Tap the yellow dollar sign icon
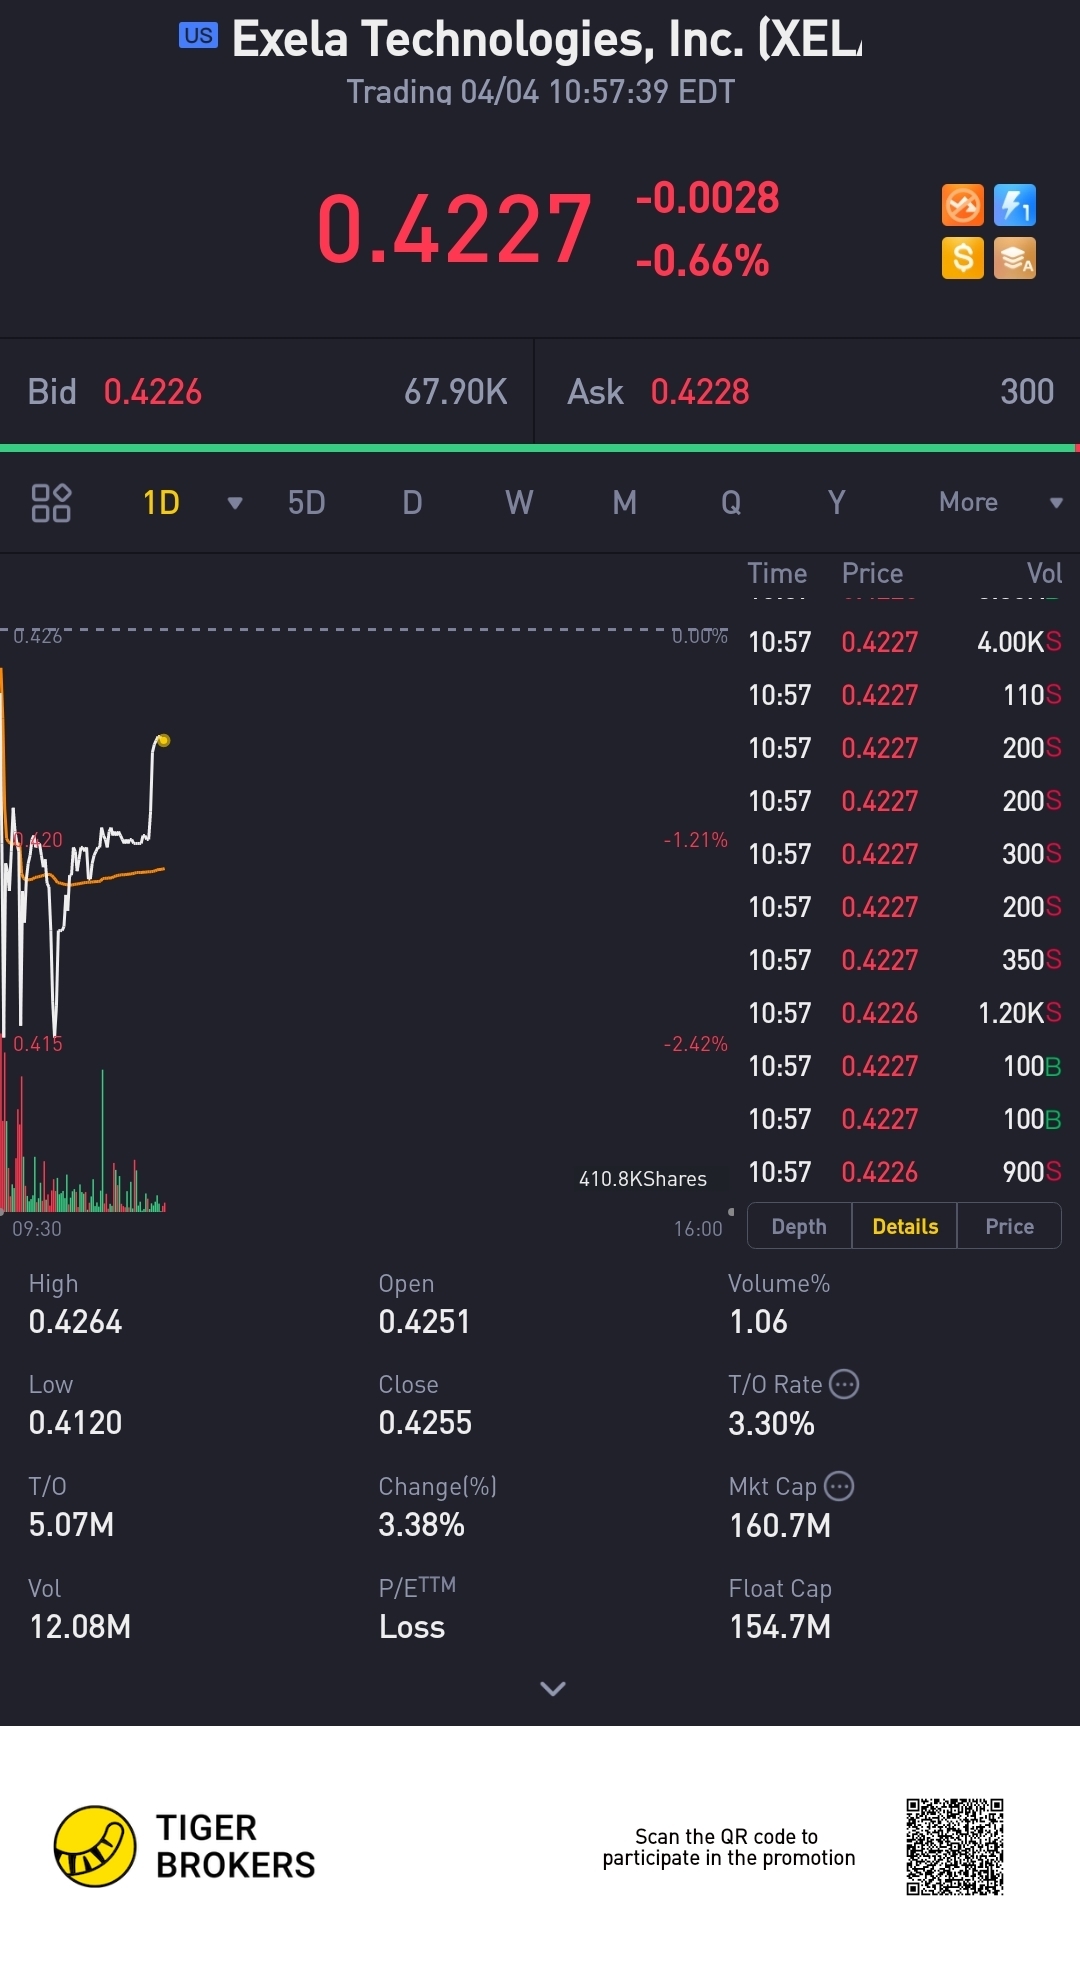 [963, 258]
